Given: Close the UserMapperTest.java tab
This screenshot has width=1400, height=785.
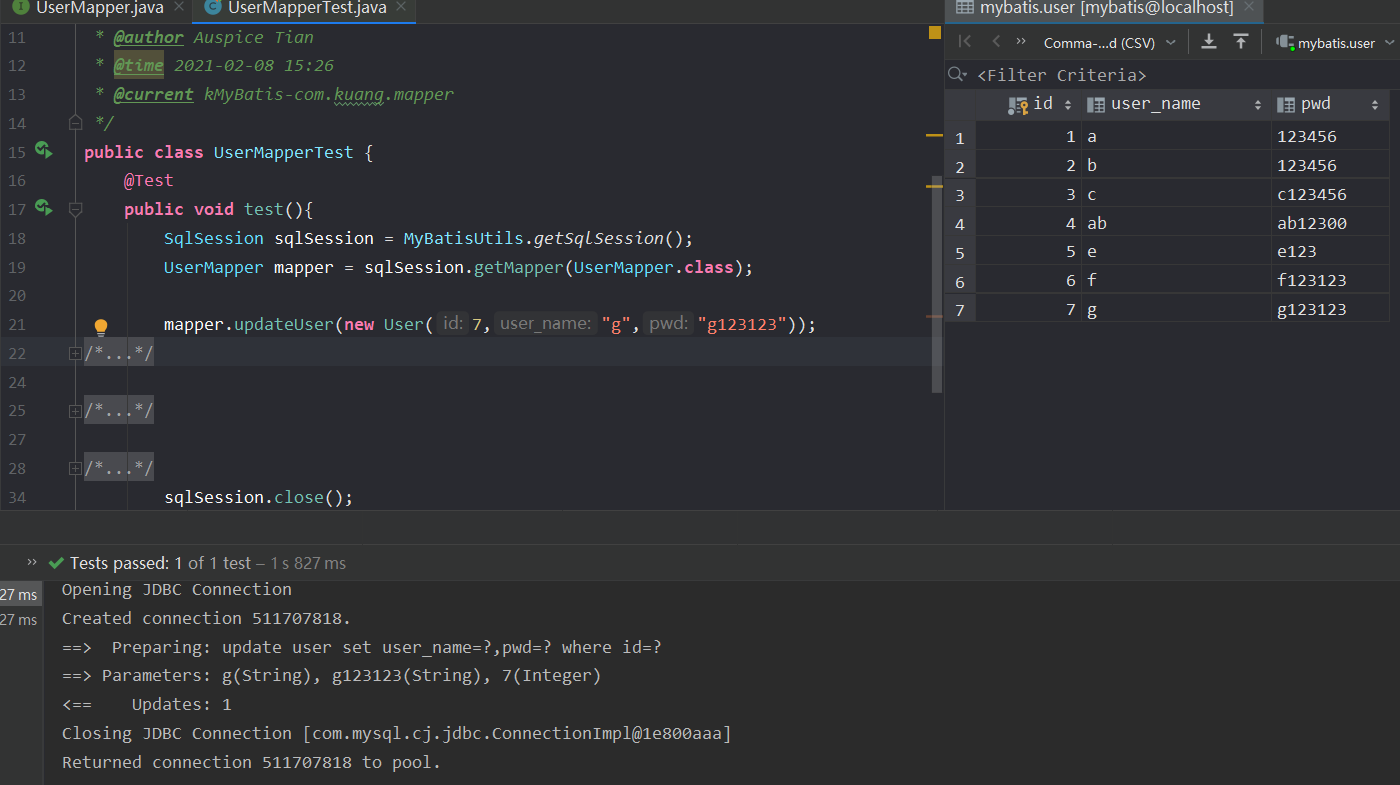Looking at the screenshot, I should click(401, 8).
